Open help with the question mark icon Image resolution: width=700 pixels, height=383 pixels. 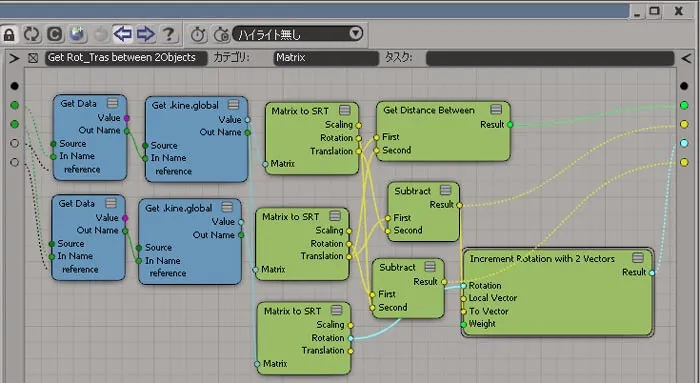pyautogui.click(x=168, y=34)
